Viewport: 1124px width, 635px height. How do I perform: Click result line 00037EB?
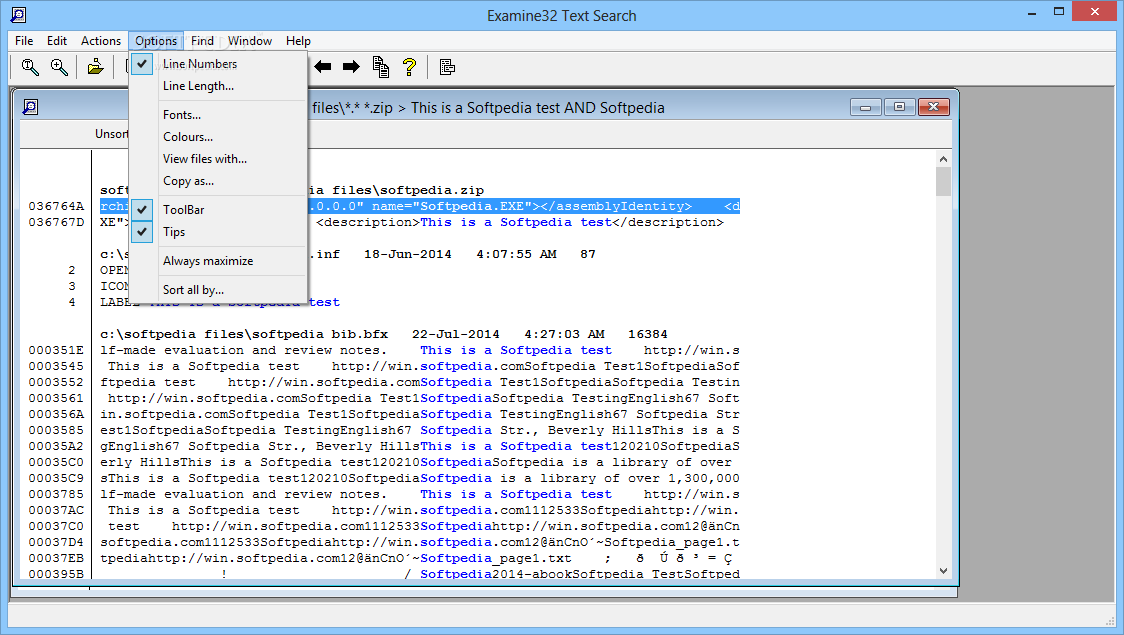419,558
